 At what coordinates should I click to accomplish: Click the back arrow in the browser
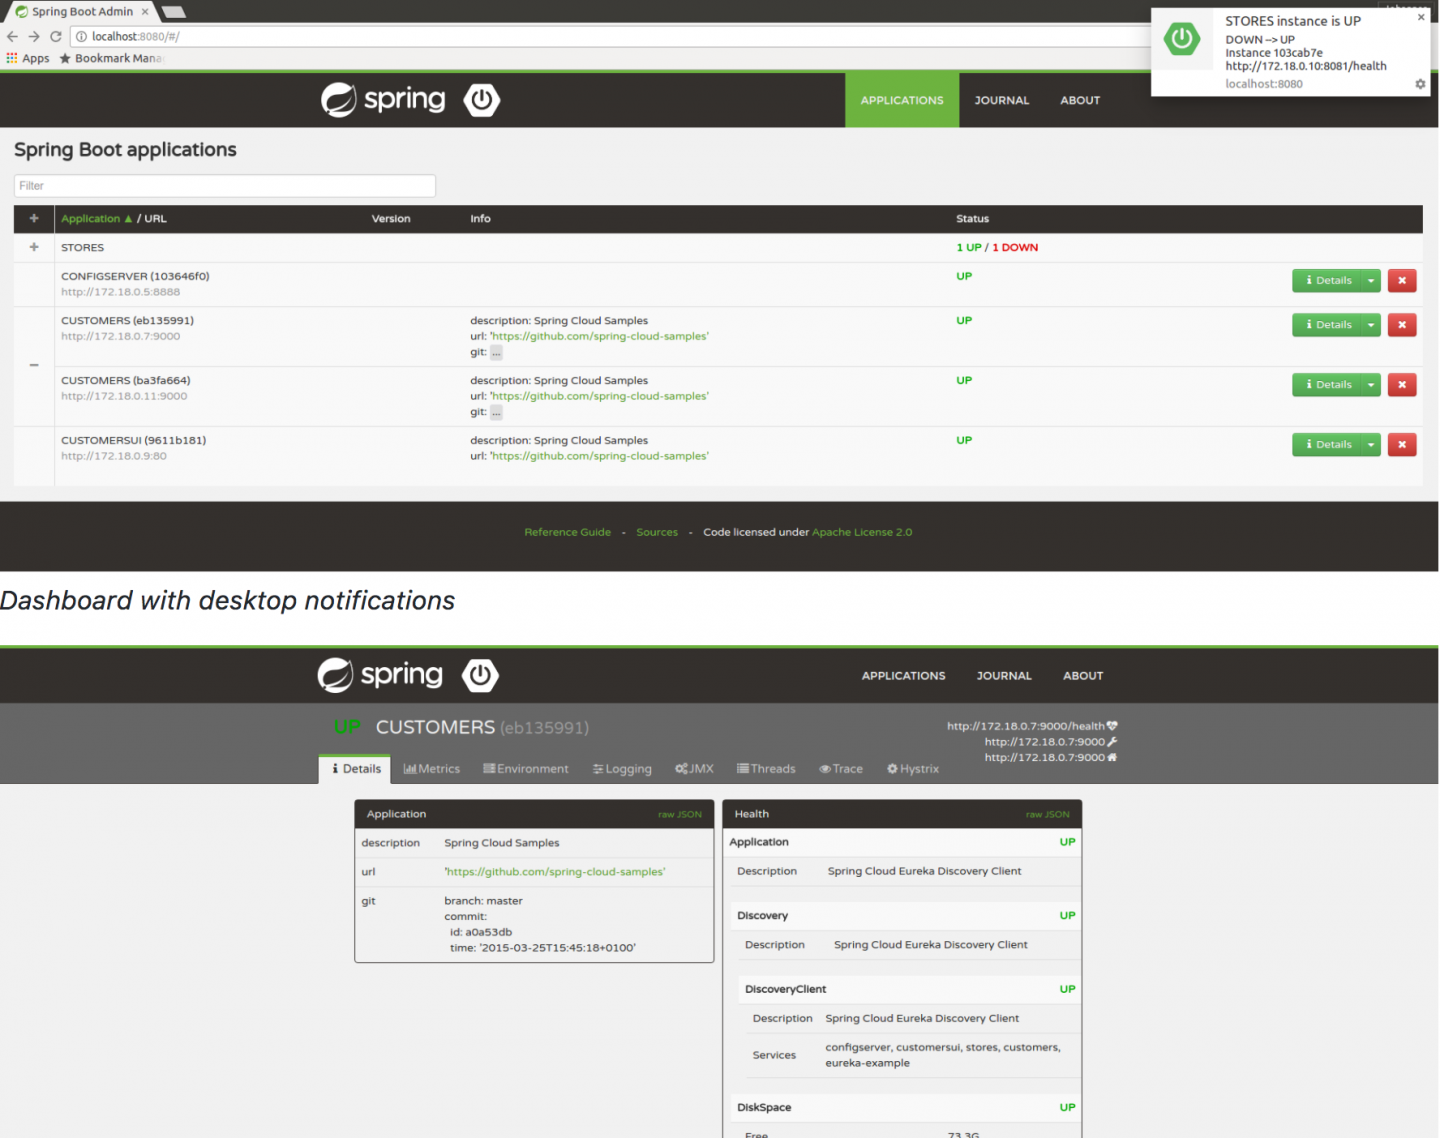coord(12,36)
